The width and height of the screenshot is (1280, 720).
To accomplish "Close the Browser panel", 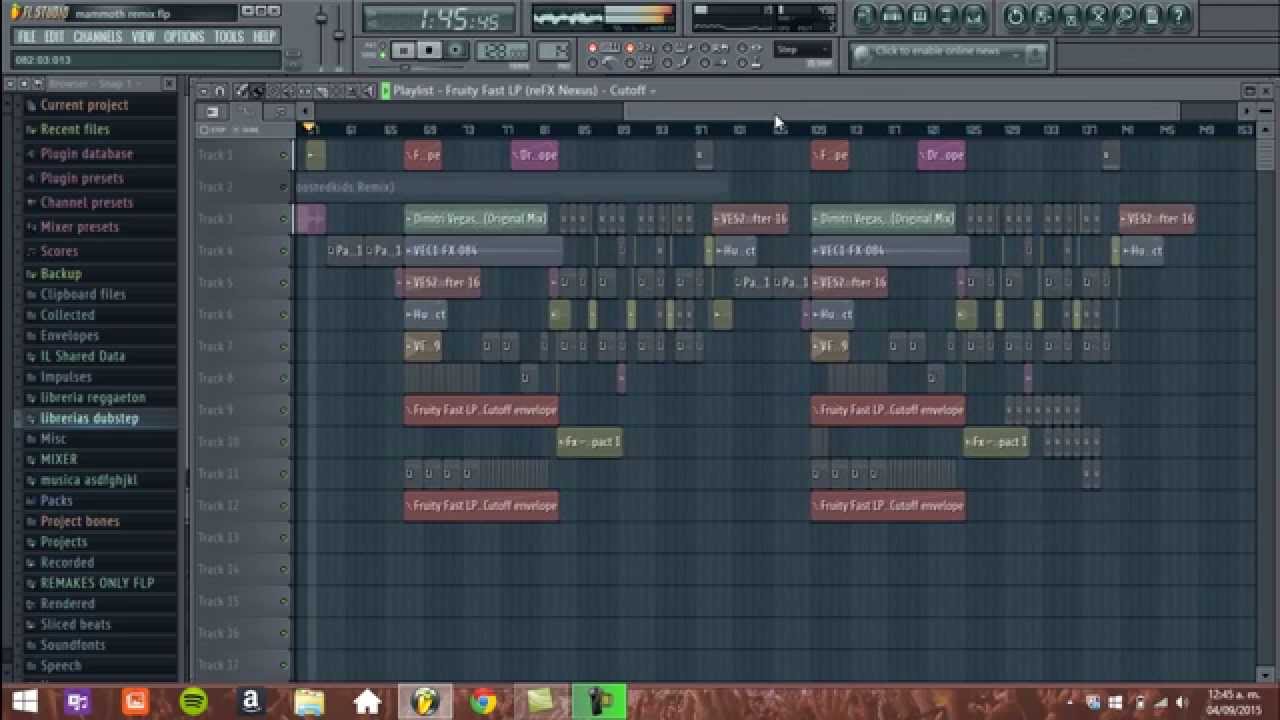I will (x=169, y=84).
